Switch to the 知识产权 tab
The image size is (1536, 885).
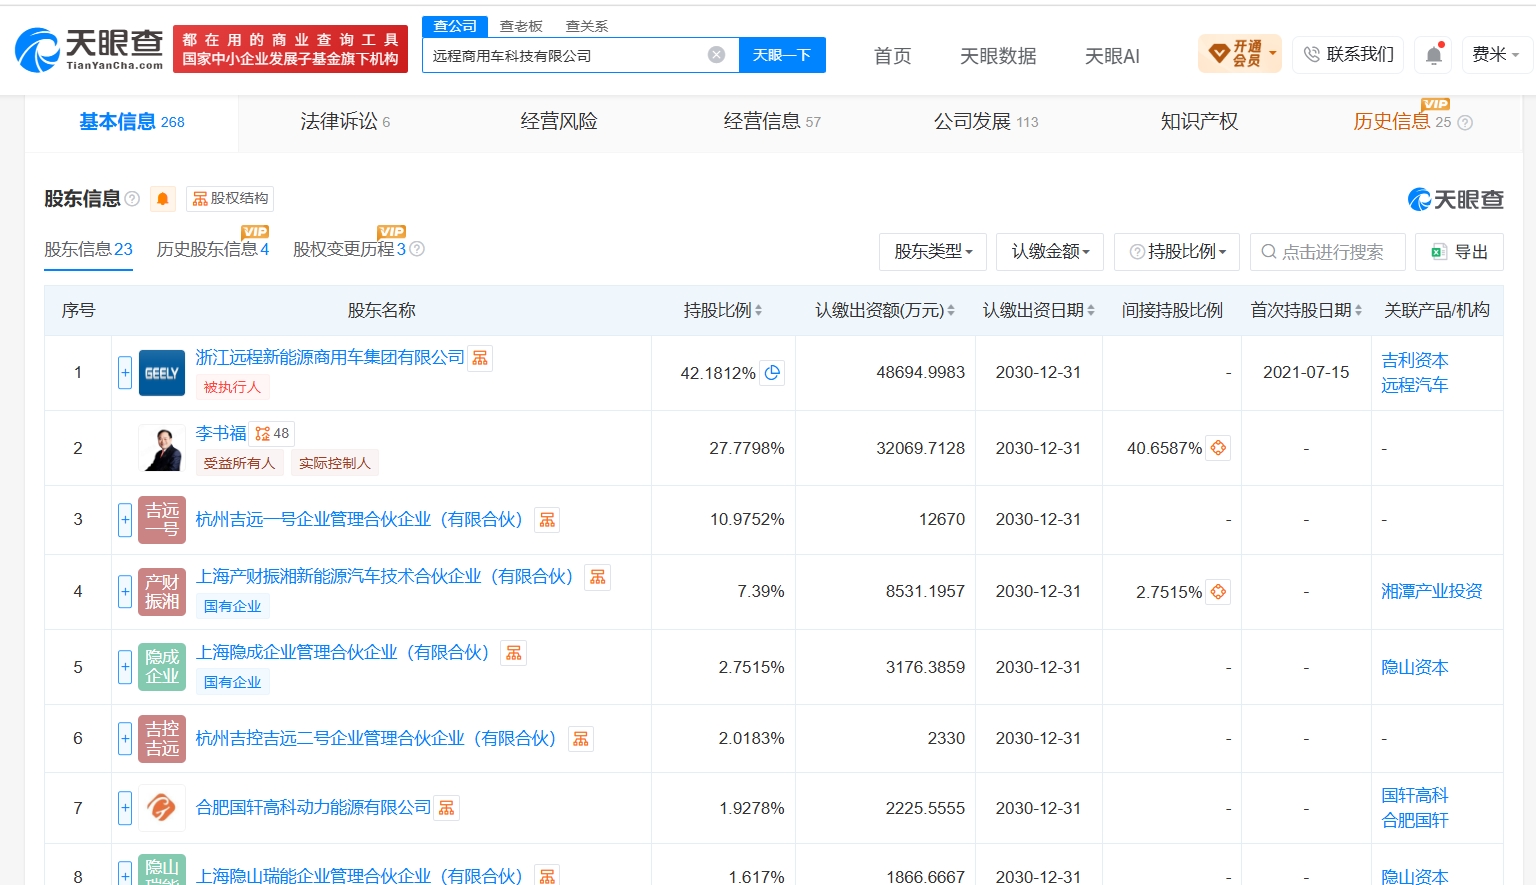pos(1199,122)
